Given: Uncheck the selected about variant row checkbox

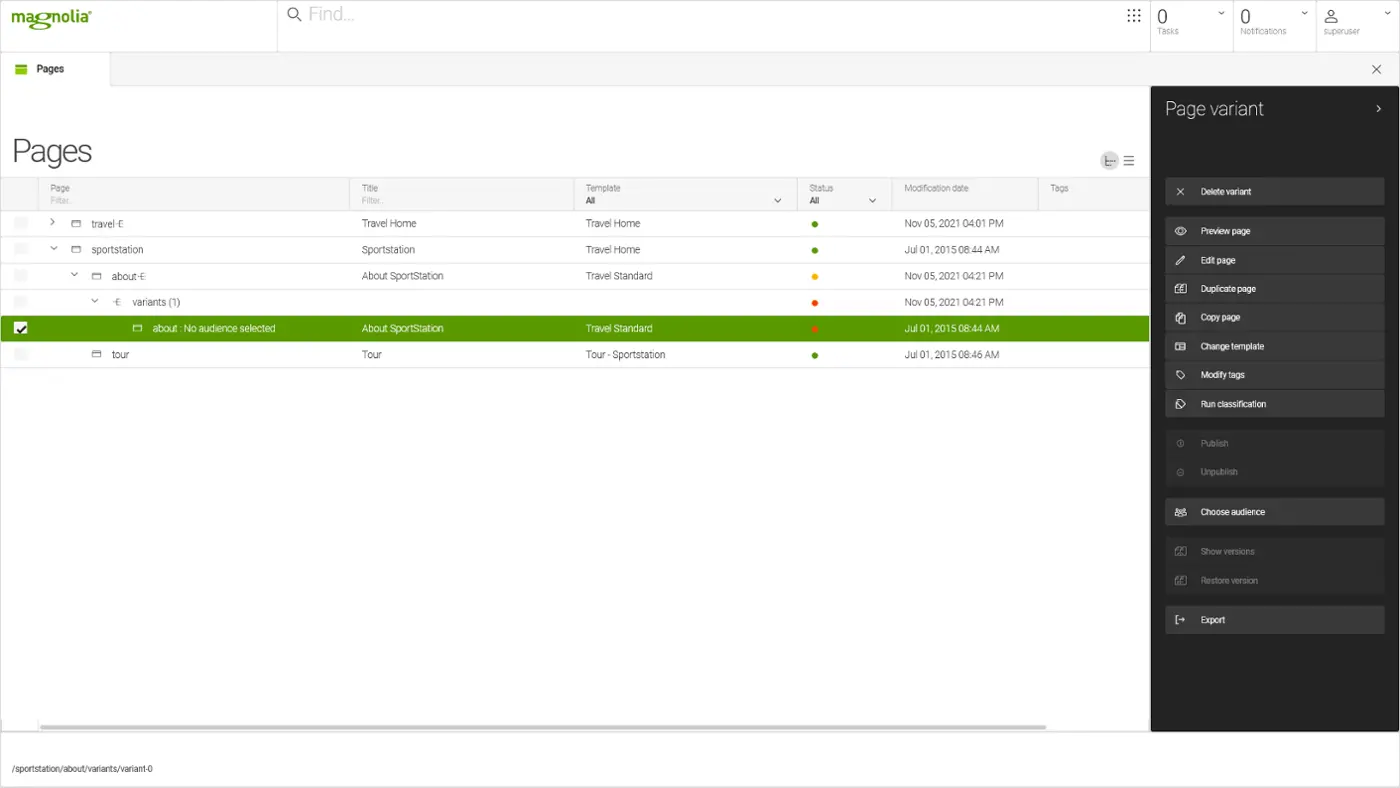Looking at the screenshot, I should pyautogui.click(x=20, y=328).
